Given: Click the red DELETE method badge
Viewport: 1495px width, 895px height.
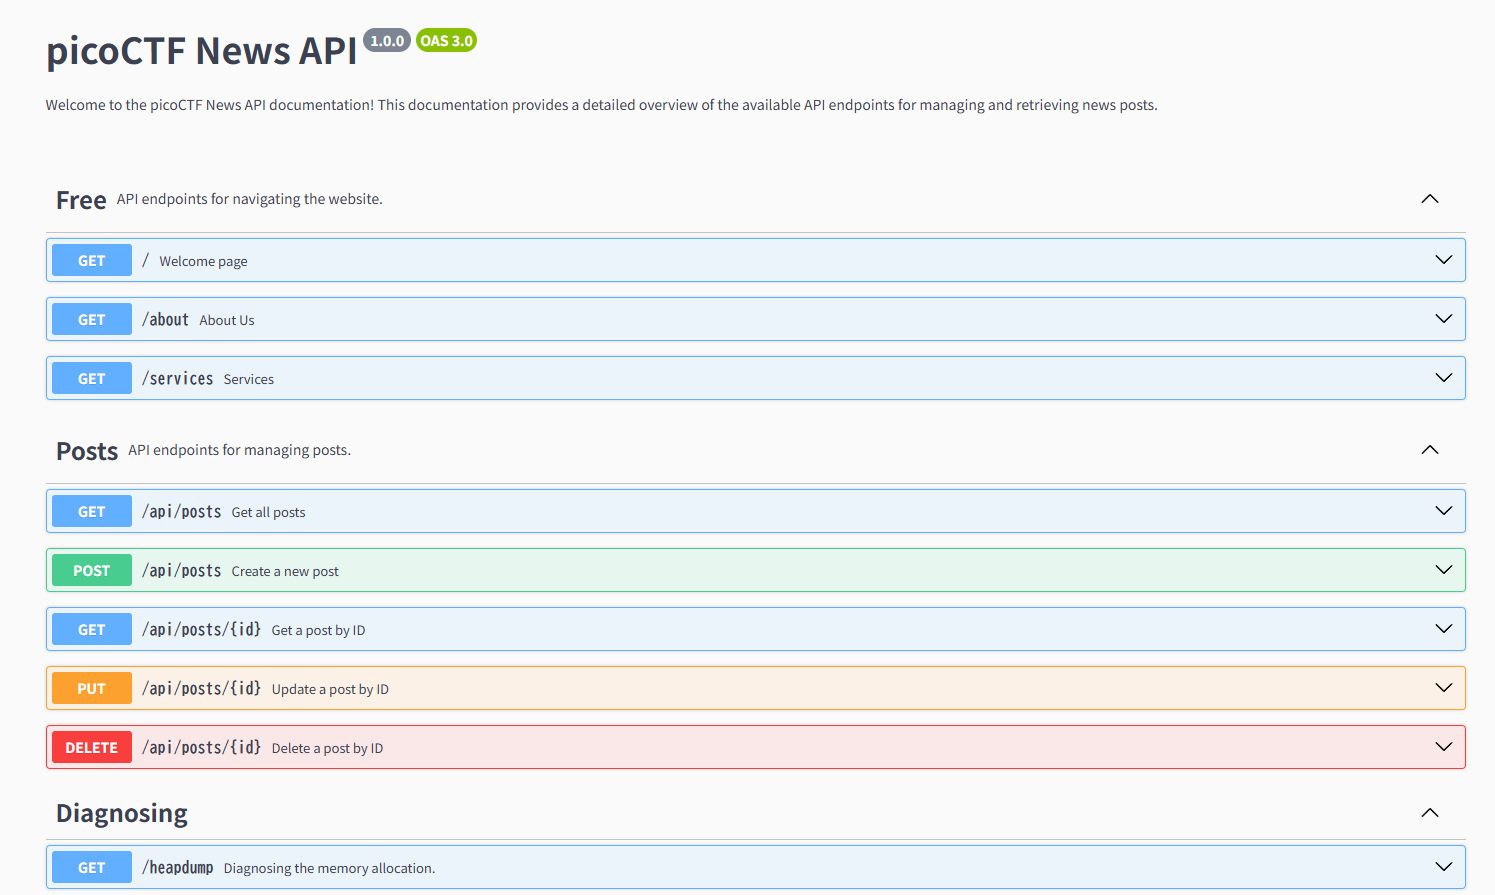Looking at the screenshot, I should [92, 747].
